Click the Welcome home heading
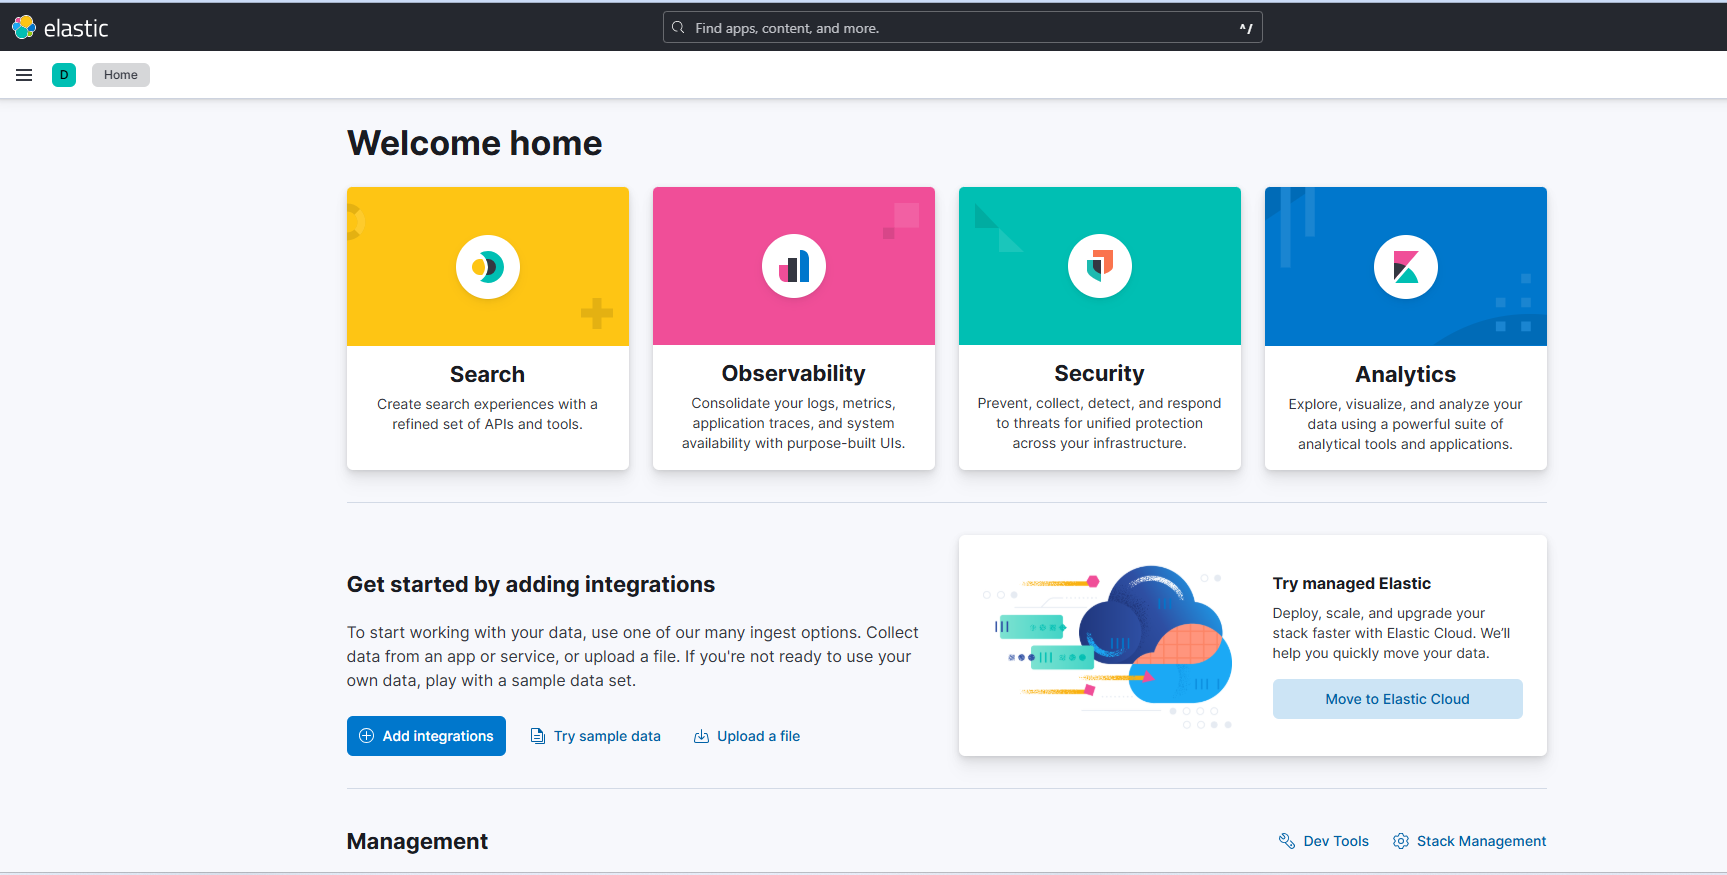 pos(474,143)
